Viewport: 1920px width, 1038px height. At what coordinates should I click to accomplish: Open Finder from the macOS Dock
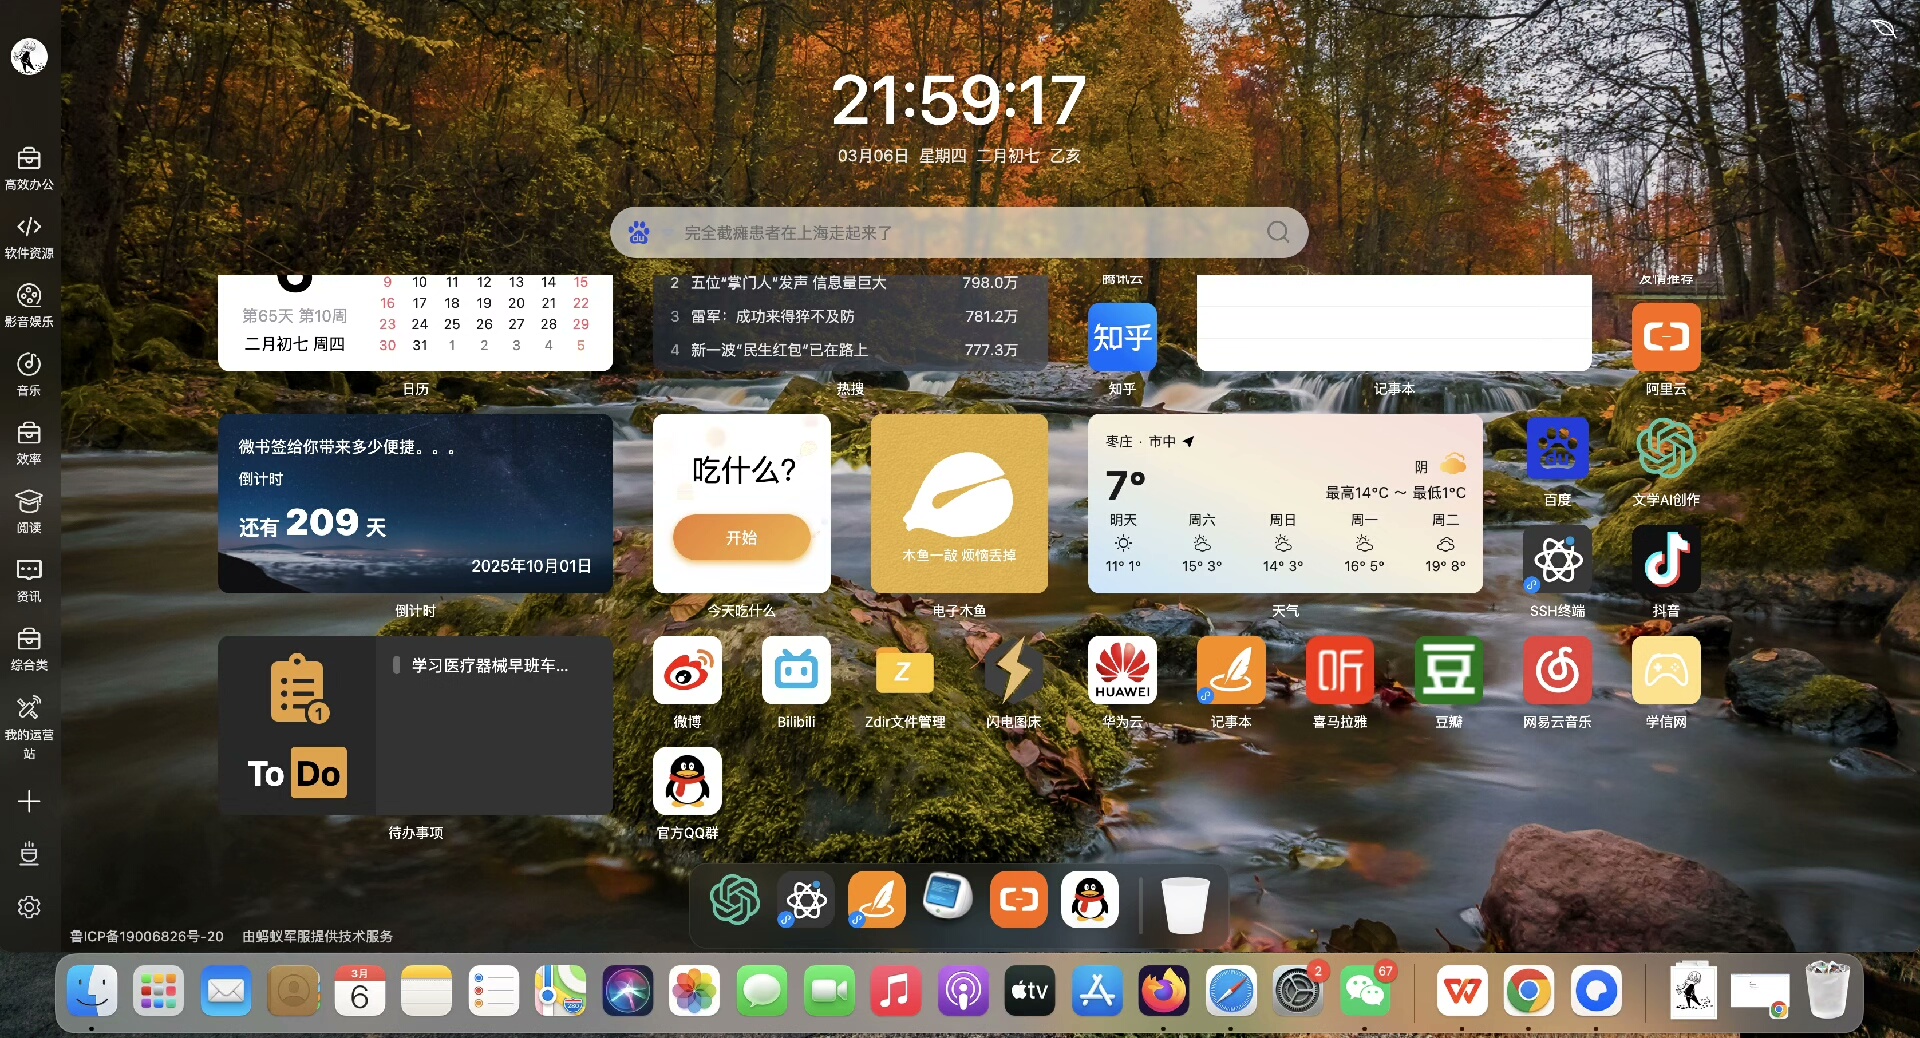pos(92,991)
